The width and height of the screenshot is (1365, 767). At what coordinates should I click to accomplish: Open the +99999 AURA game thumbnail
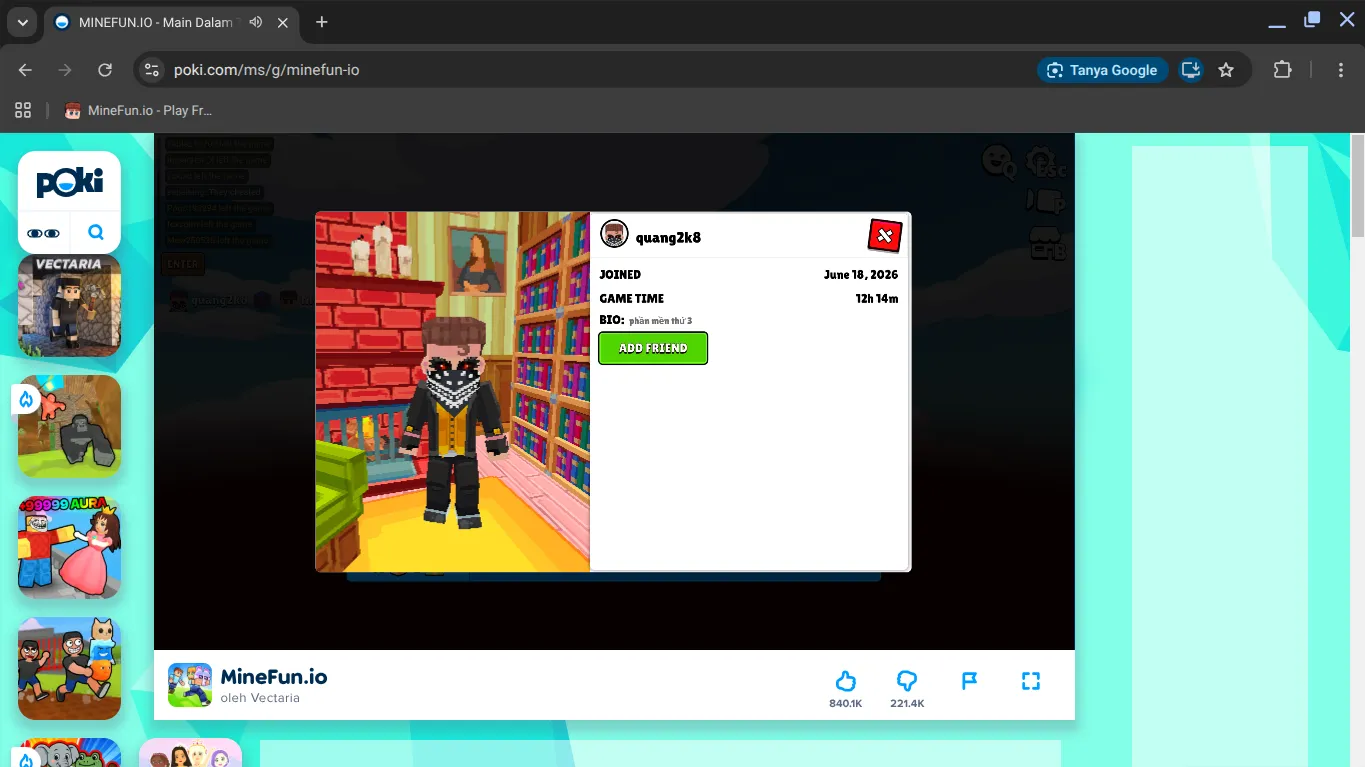[x=69, y=548]
